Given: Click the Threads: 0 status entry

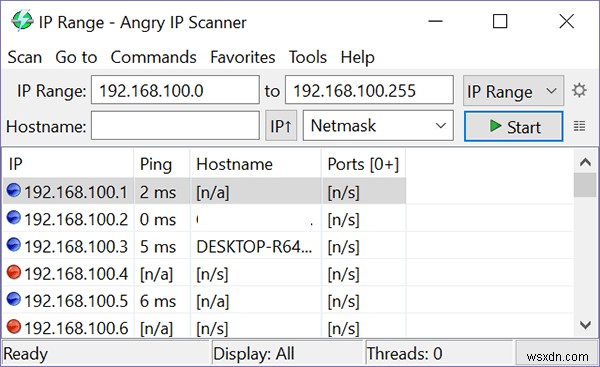Looking at the screenshot, I should [439, 353].
